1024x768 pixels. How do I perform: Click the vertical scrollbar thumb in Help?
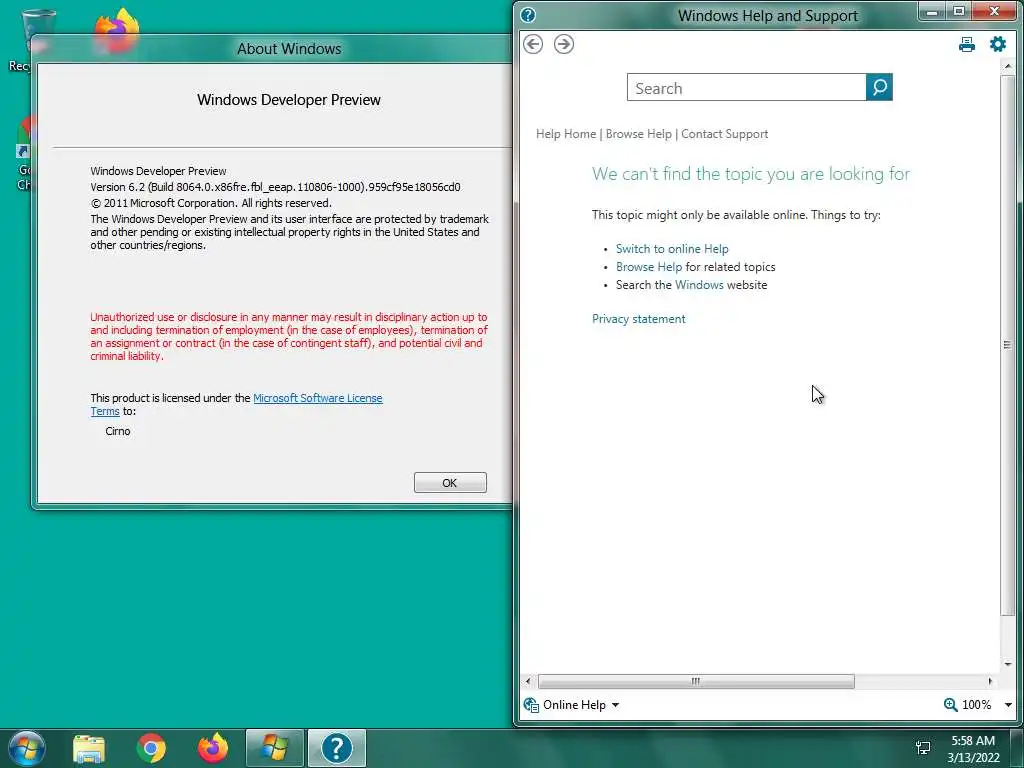point(1007,344)
